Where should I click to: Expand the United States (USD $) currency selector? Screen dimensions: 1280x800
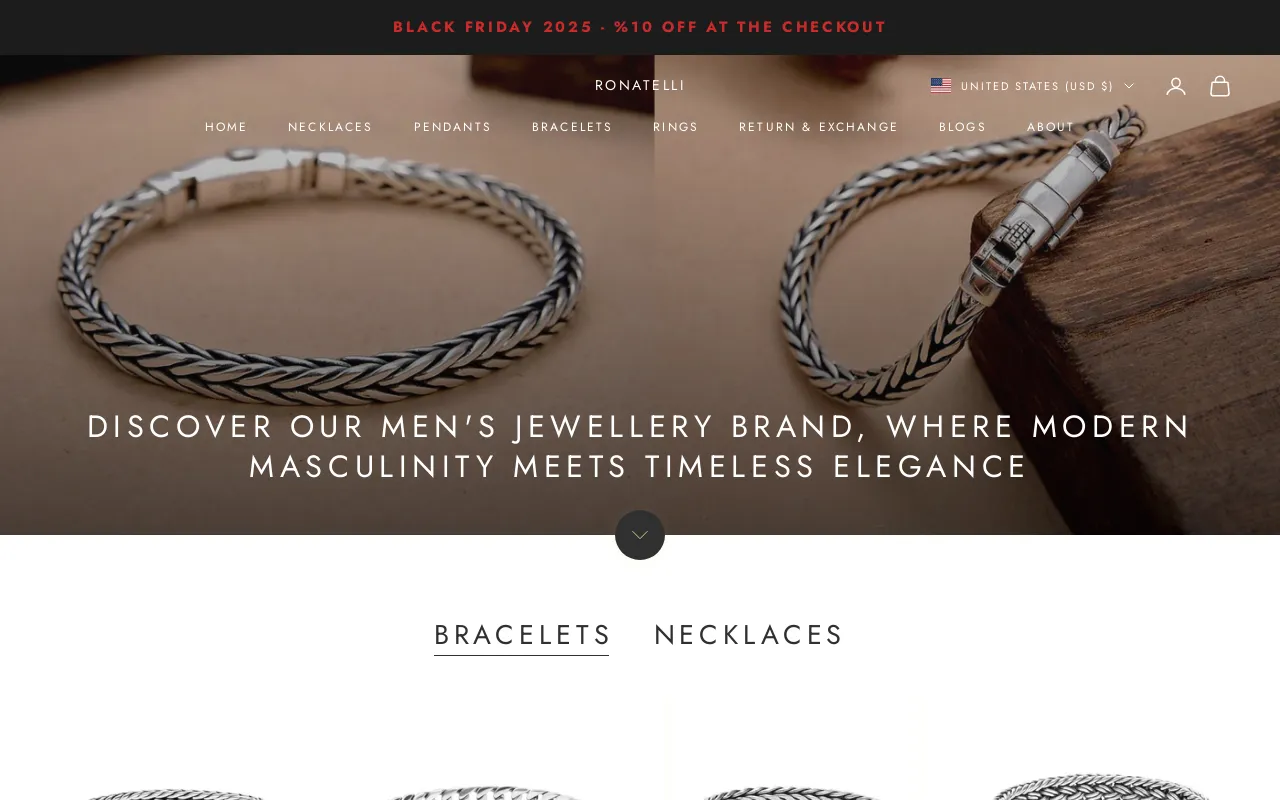1033,86
